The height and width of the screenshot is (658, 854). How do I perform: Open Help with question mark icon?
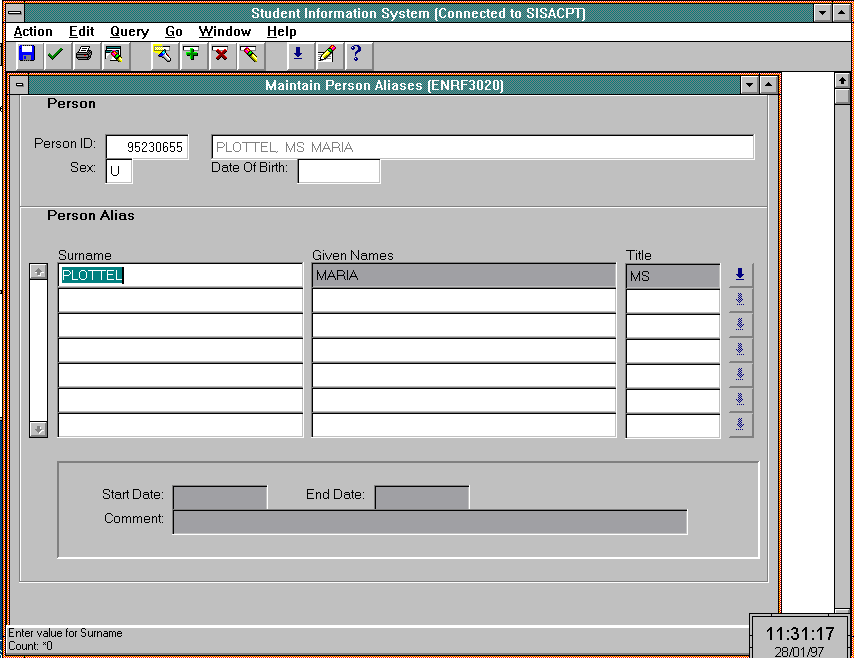(355, 54)
